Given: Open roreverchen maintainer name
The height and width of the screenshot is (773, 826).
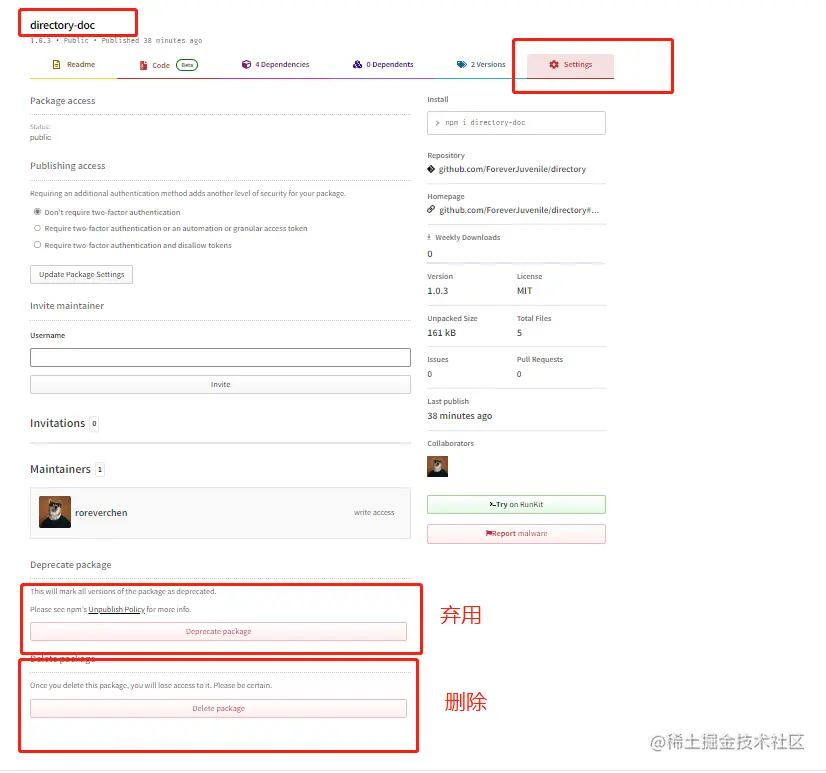Looking at the screenshot, I should [x=101, y=513].
